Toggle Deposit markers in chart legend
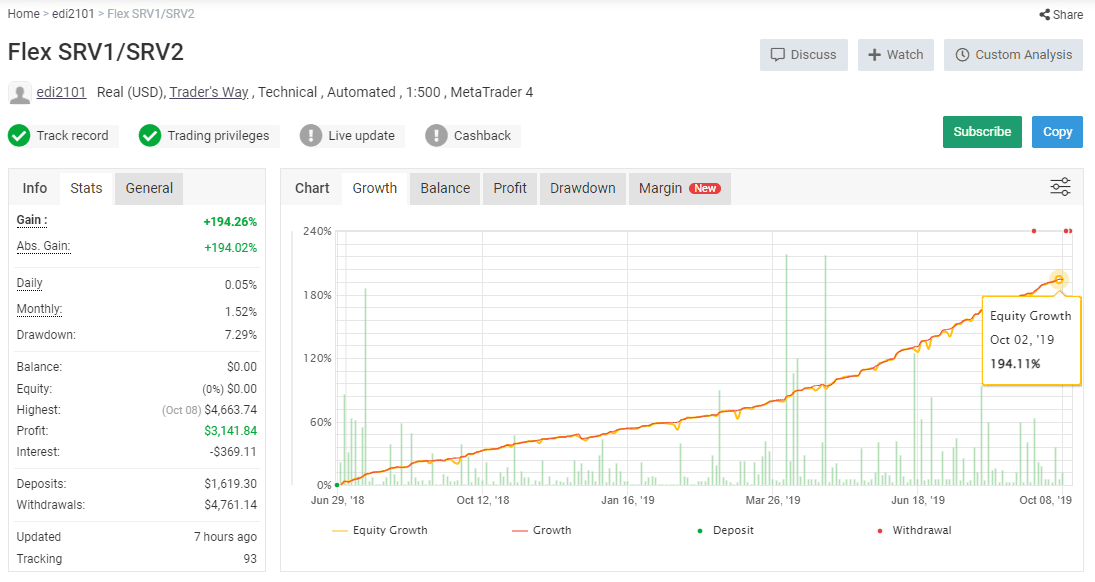 (725, 530)
